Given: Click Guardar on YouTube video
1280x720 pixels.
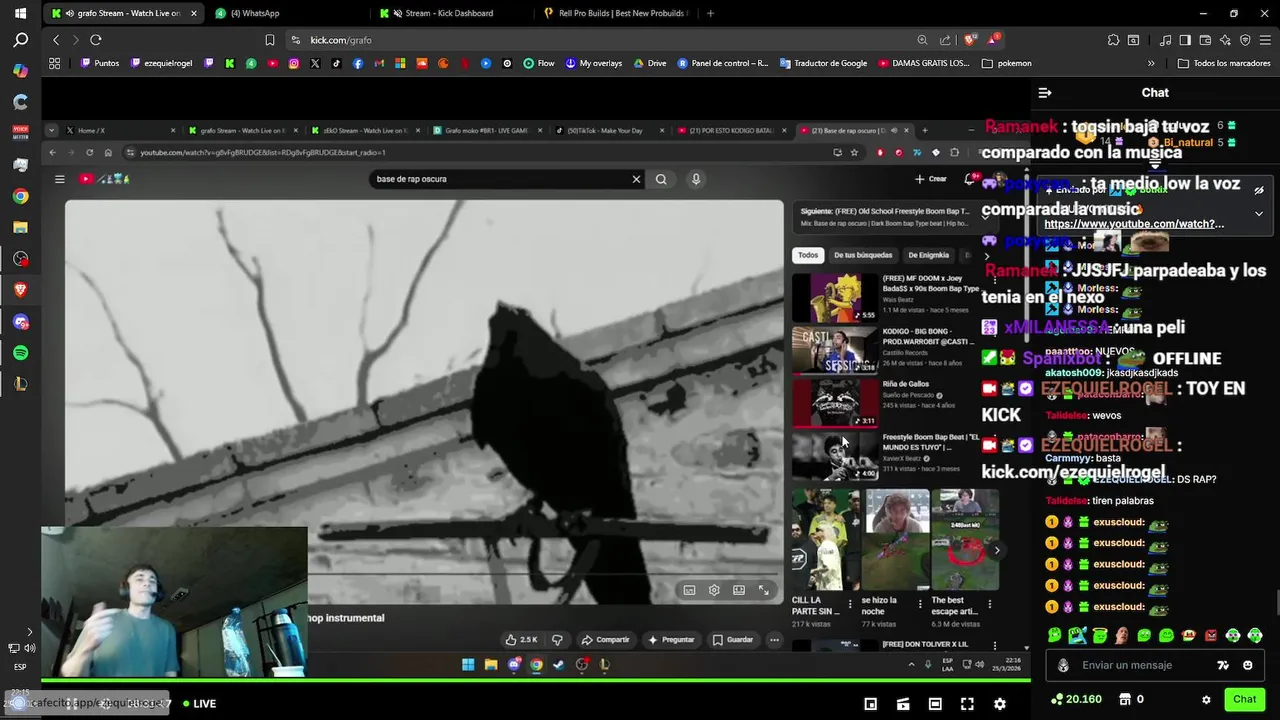Looking at the screenshot, I should 733,640.
